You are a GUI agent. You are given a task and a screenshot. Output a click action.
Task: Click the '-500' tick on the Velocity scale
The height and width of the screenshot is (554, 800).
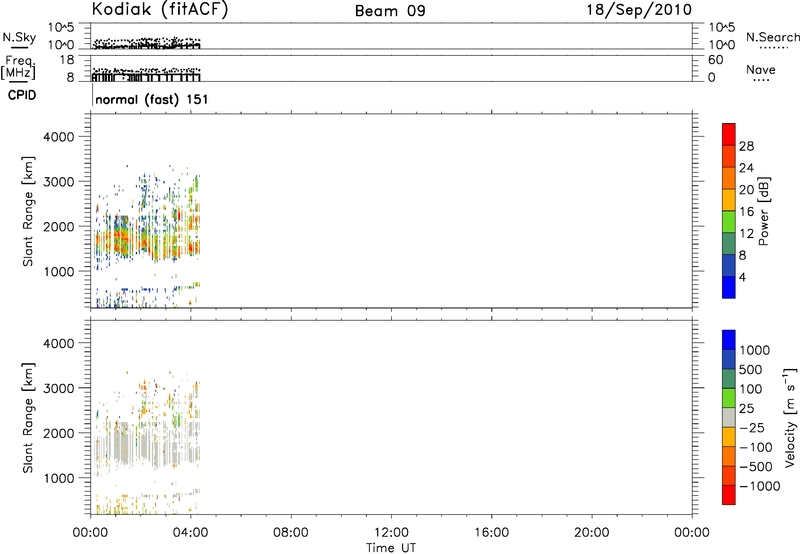[756, 467]
